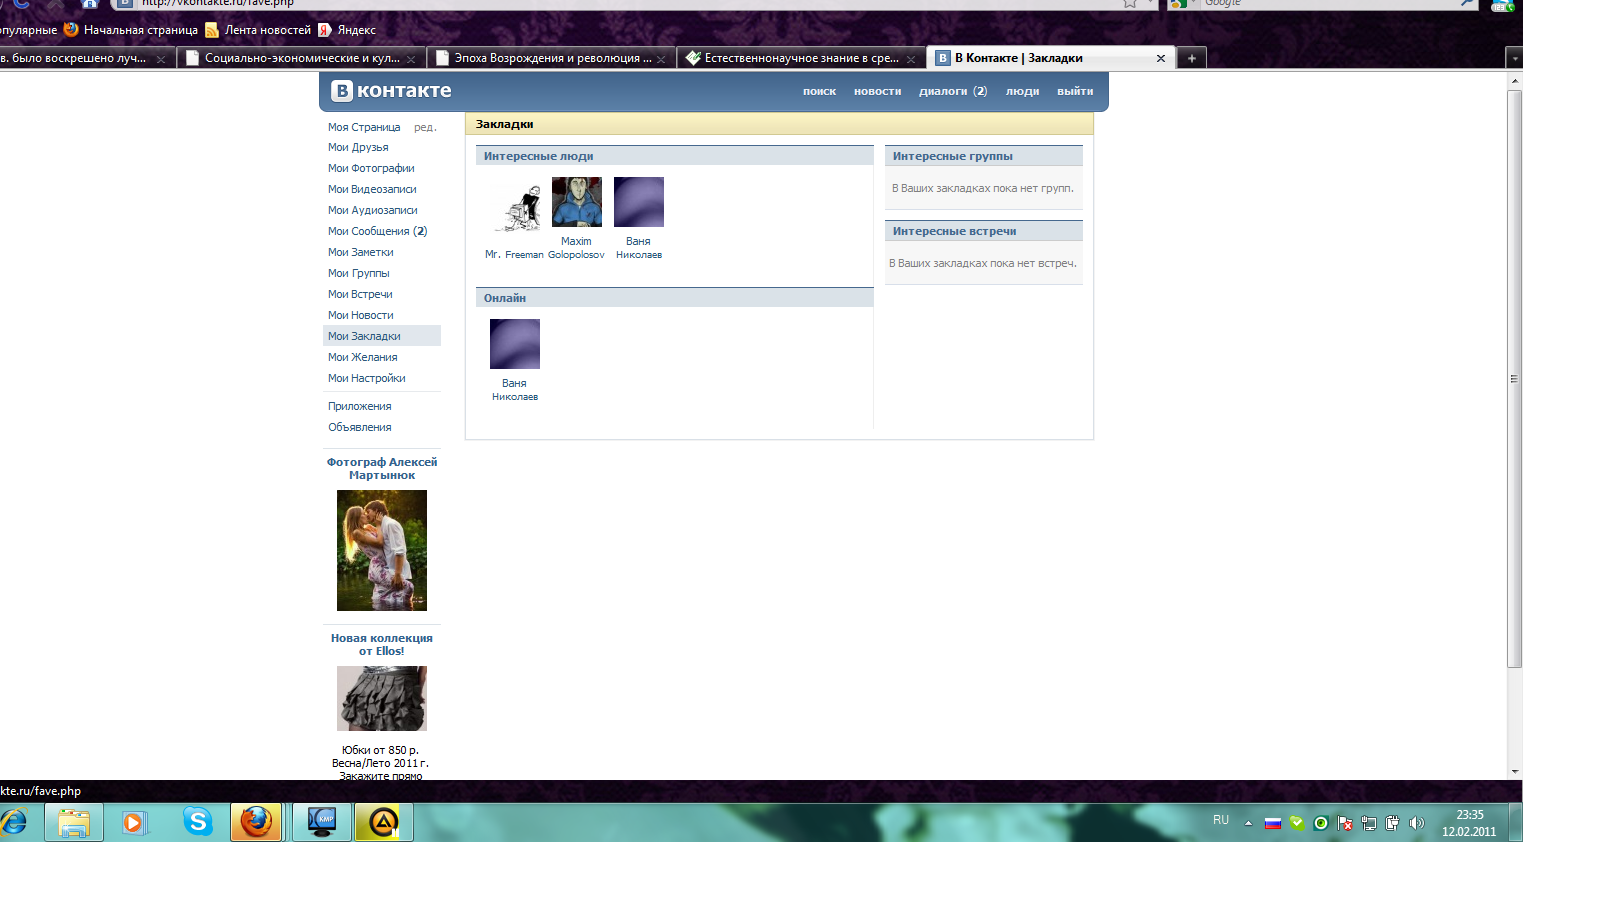This screenshot has height=900, width=1600.
Task: Open Мои Настройки in the sidebar
Action: 367,378
